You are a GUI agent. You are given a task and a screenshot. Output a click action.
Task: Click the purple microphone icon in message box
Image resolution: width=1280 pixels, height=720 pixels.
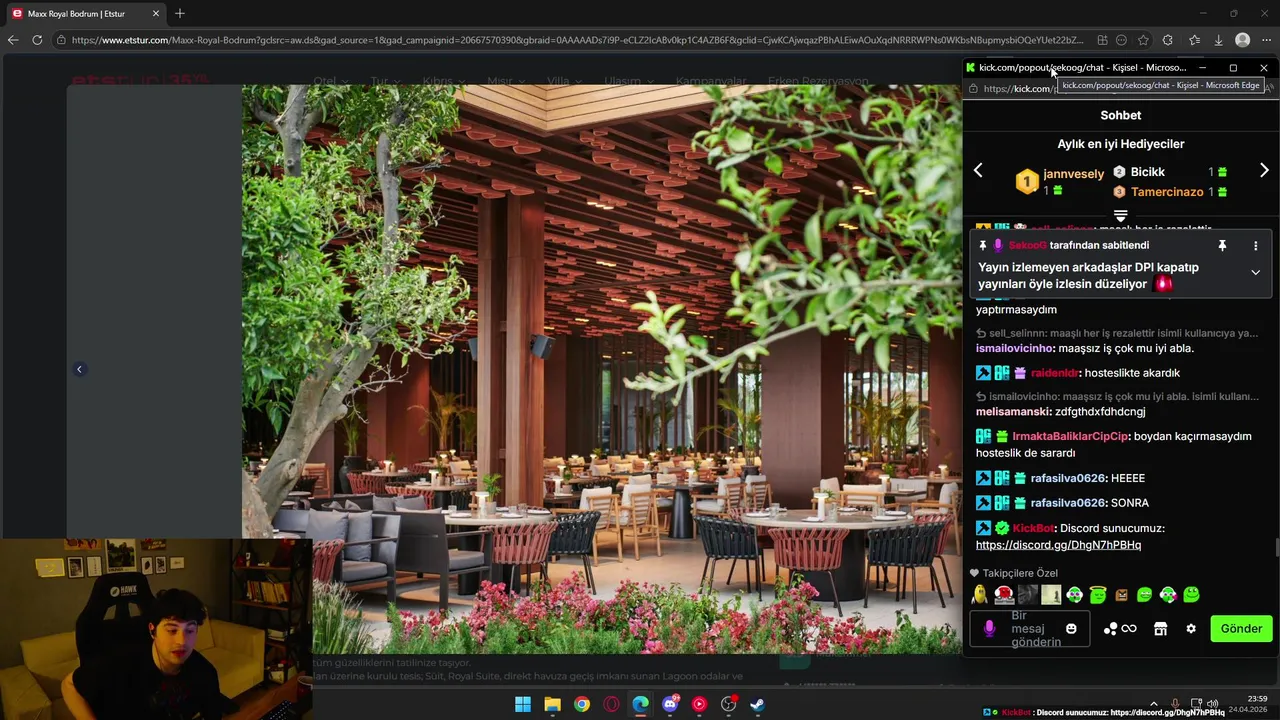(989, 629)
